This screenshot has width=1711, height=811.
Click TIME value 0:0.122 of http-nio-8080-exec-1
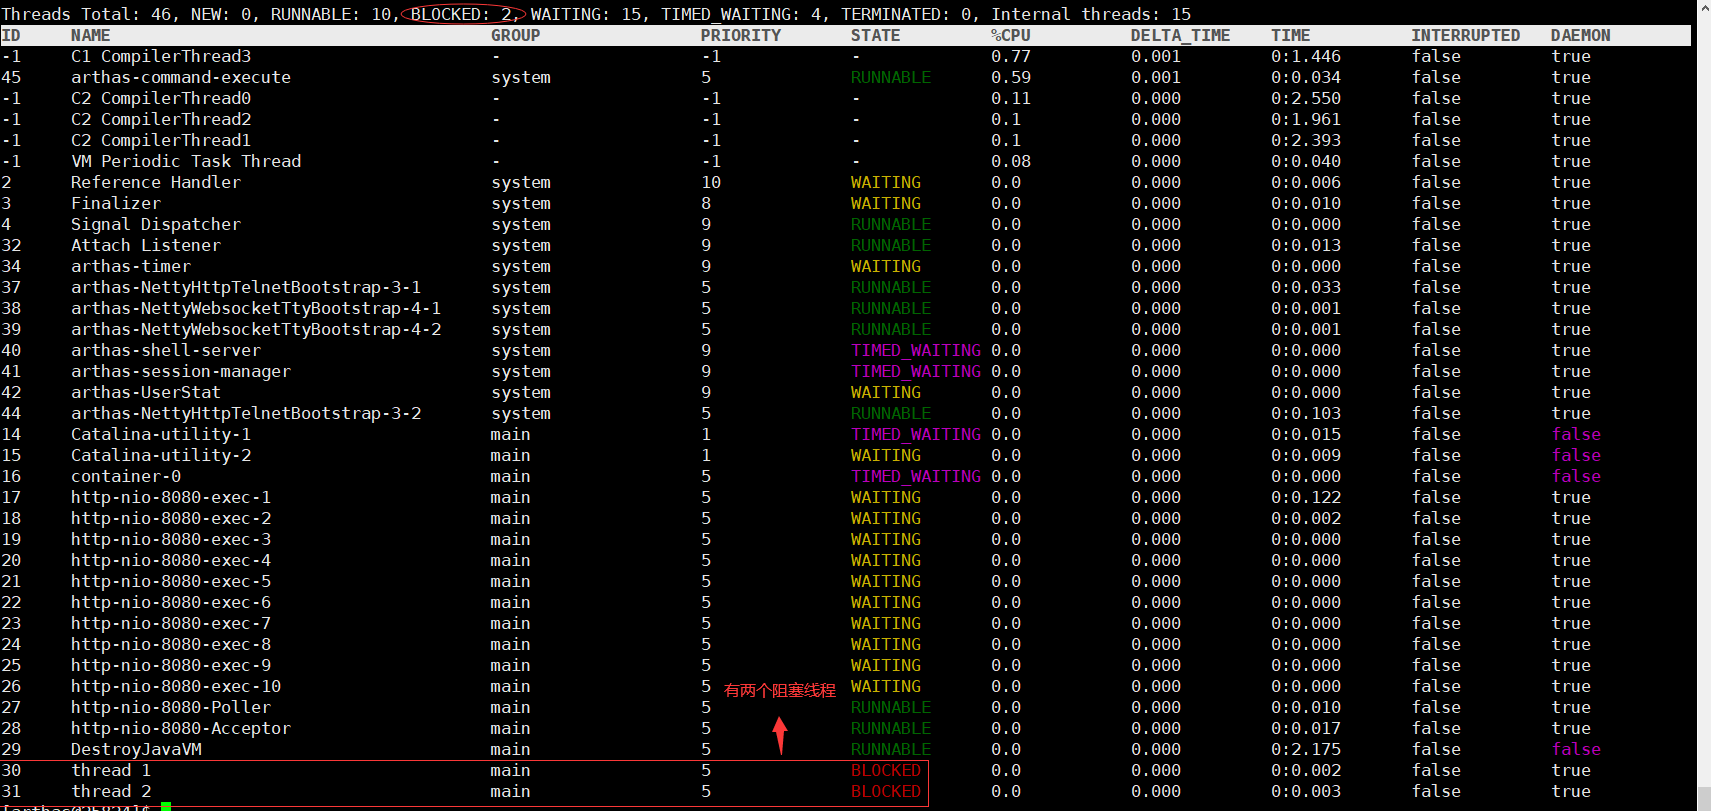(1306, 497)
